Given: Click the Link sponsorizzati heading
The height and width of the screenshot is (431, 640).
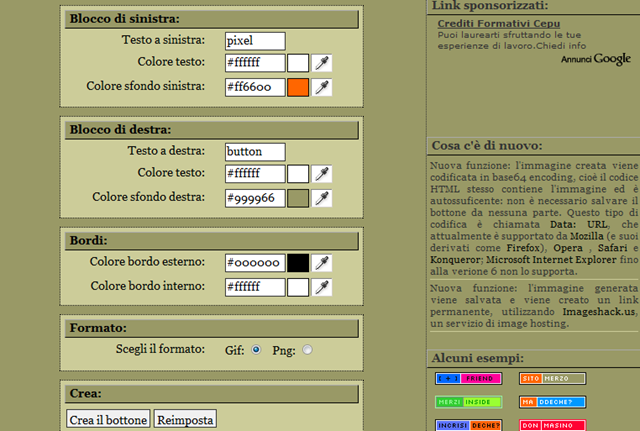Looking at the screenshot, I should (x=490, y=6).
